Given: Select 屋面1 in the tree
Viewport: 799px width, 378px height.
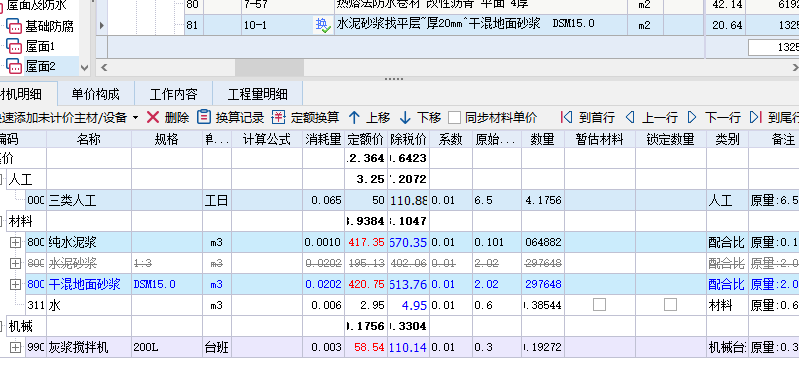Looking at the screenshot, I should click(x=40, y=46).
